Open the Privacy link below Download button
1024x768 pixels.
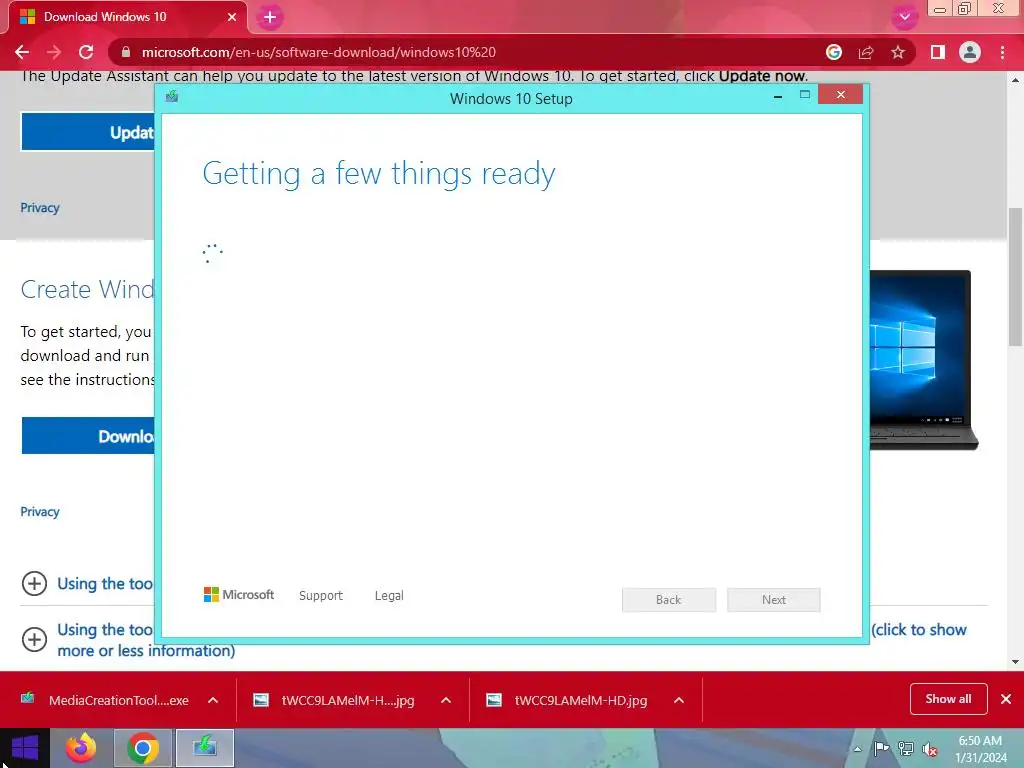click(x=40, y=511)
